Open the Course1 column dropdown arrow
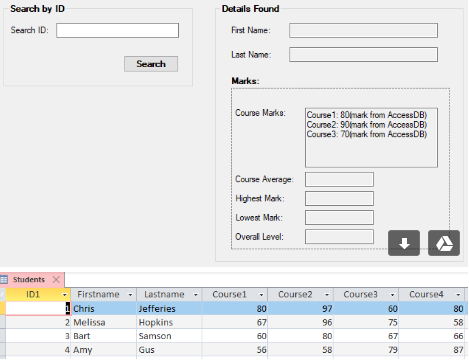Screen dimensions: 469x363 point(261,295)
